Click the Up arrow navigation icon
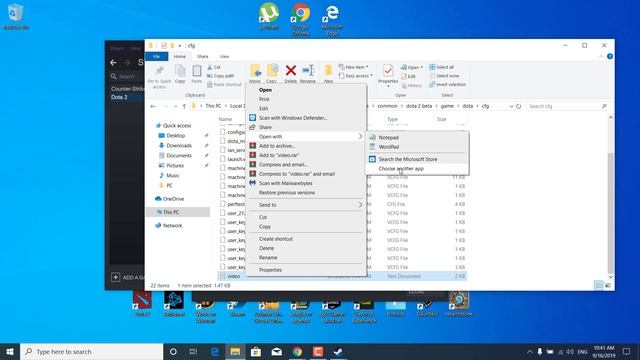 click(184, 106)
